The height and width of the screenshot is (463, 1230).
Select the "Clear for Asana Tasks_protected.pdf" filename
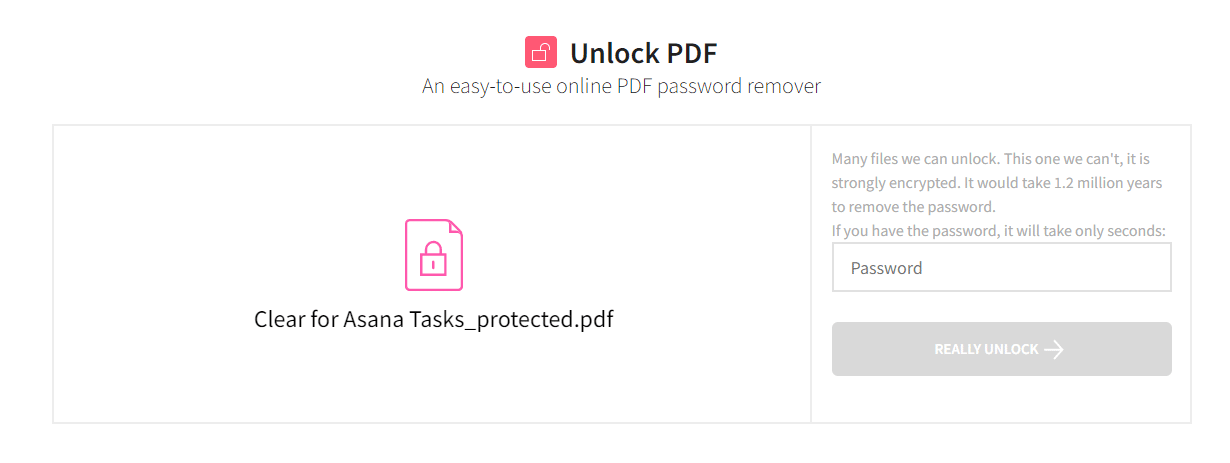click(433, 320)
